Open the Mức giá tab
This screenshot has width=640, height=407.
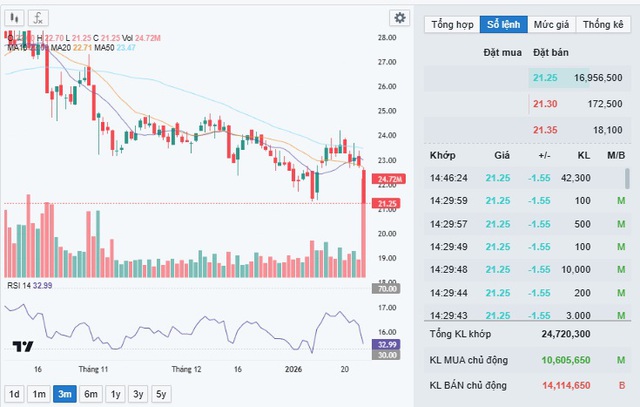(552, 24)
